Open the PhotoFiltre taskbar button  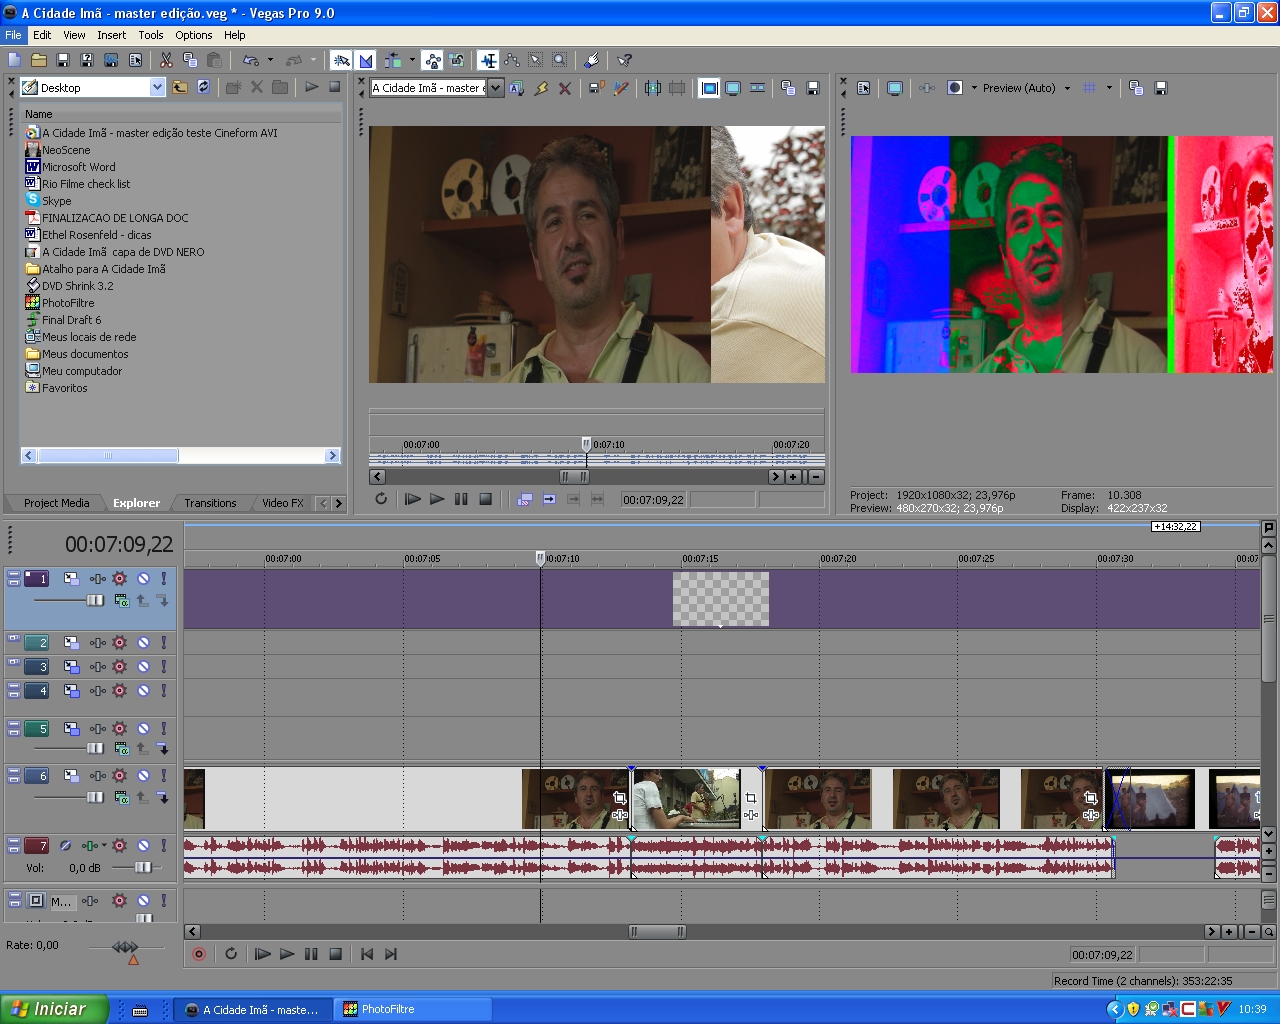(387, 1009)
